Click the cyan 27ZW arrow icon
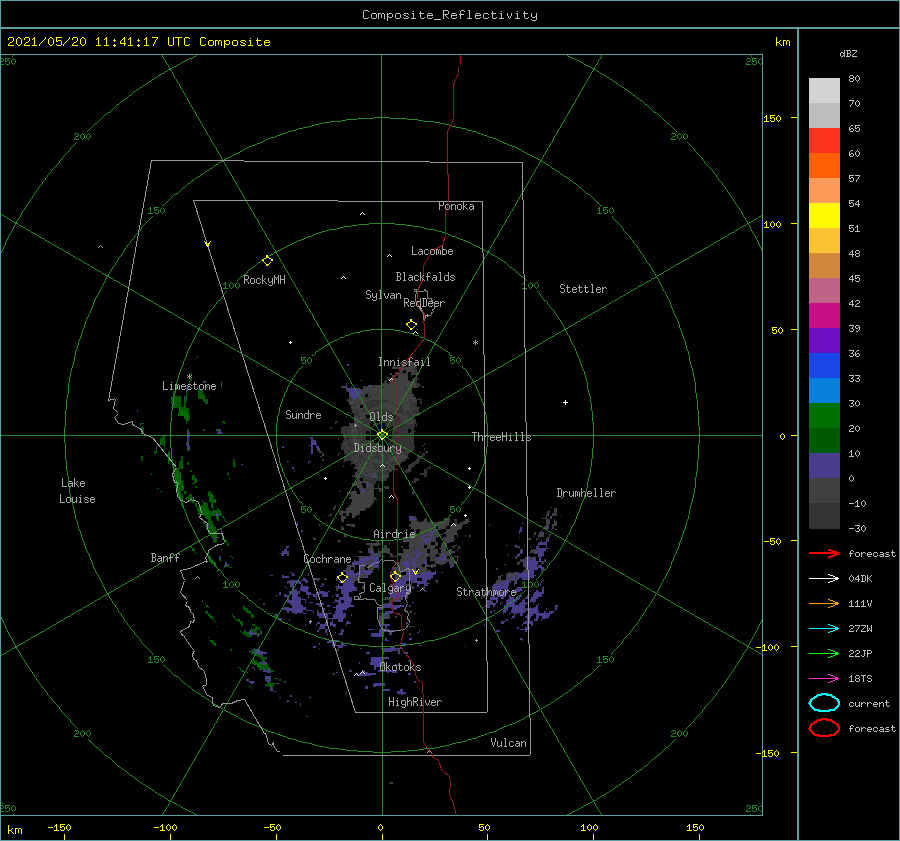The image size is (900, 841). click(x=824, y=629)
